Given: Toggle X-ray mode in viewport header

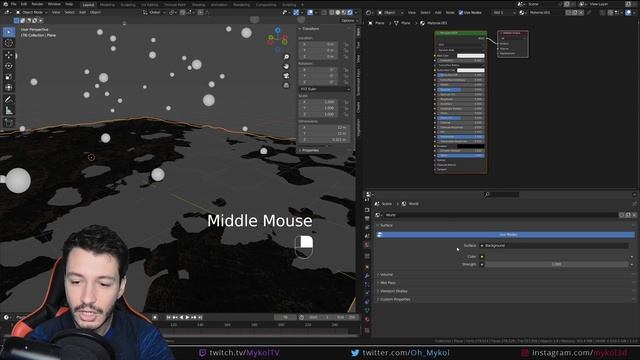Looking at the screenshot, I should (324, 13).
